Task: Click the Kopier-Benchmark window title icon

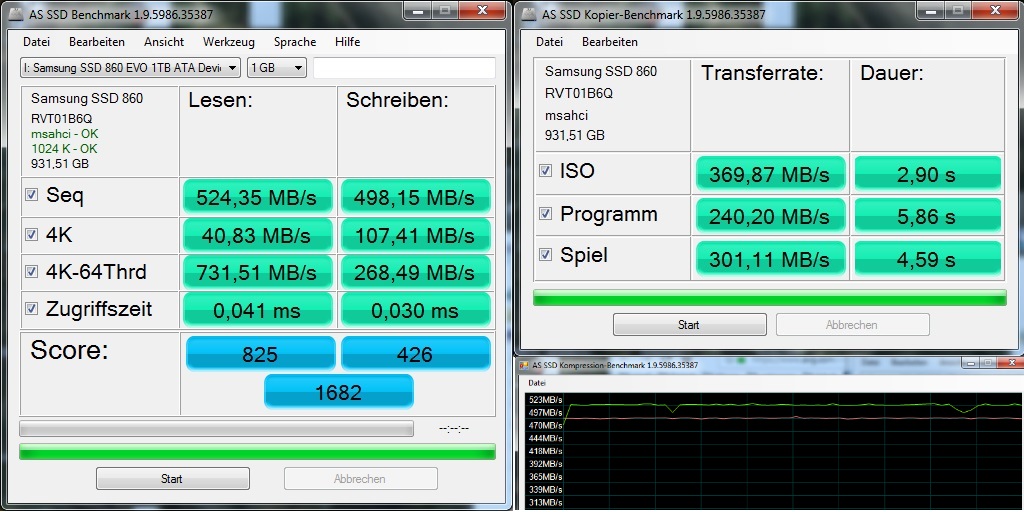Action: pos(530,14)
